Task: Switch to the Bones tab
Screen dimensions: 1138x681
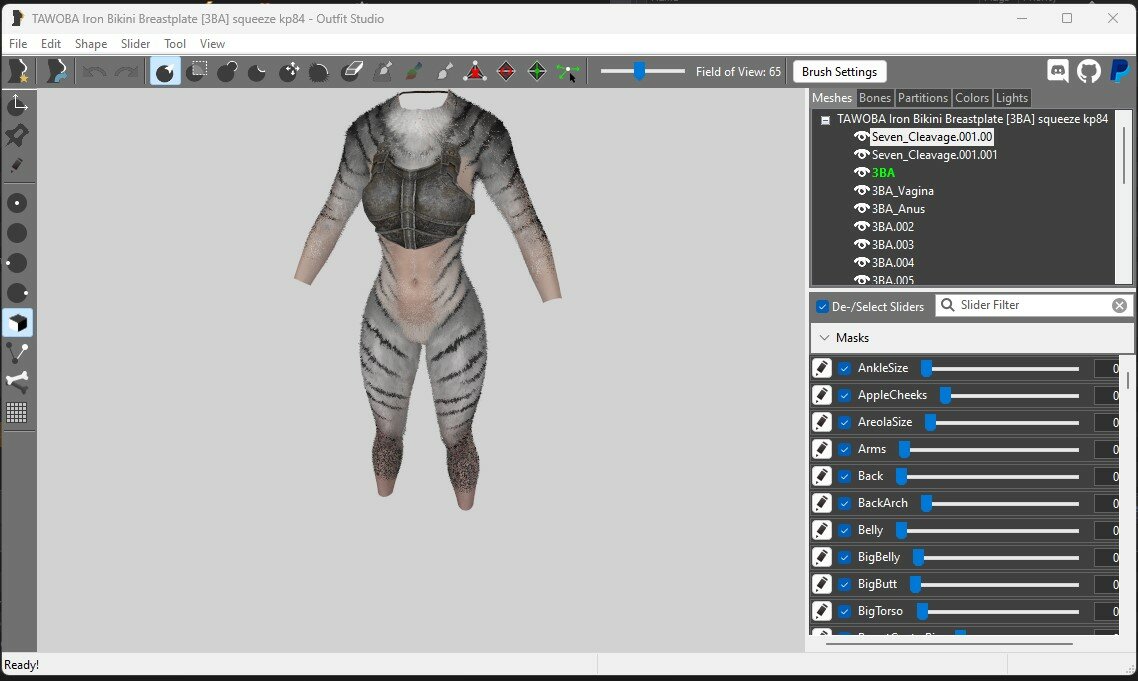Action: 875,97
